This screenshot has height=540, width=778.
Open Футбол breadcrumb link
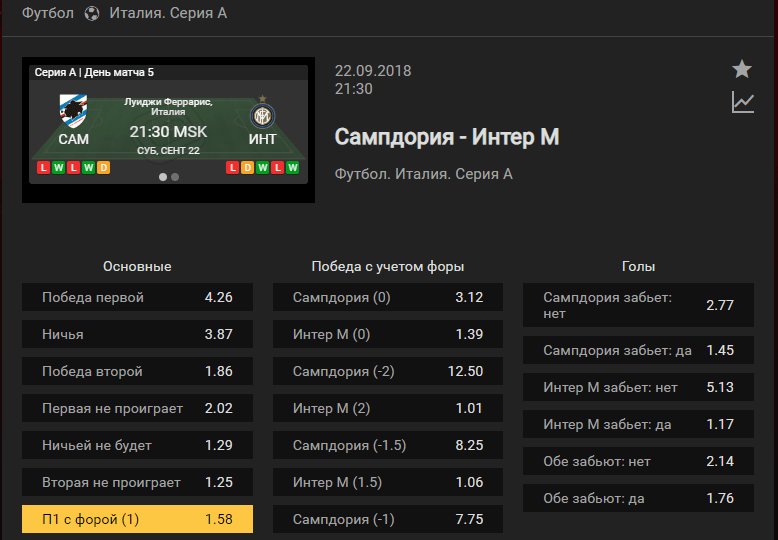(48, 13)
